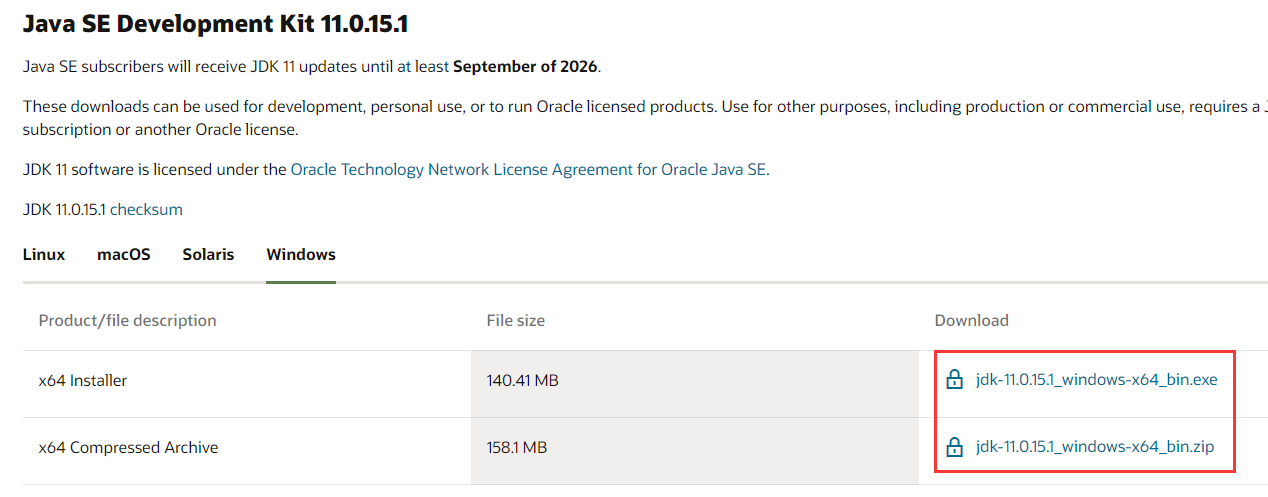Open the JDK 11.0.15.1 checksum link
Screen dimensions: 1268x497
pyautogui.click(x=146, y=210)
